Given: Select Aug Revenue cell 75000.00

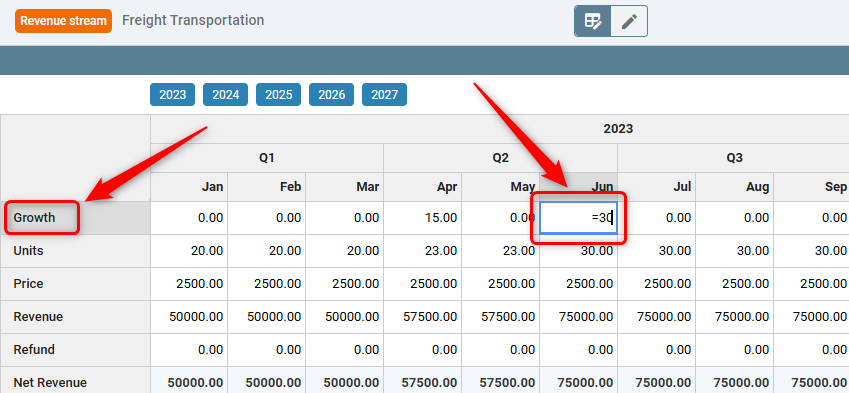Looking at the screenshot, I should click(x=735, y=317).
